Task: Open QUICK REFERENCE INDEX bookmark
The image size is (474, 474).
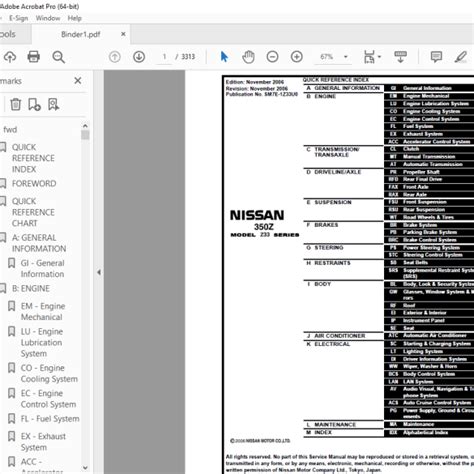Action: (33, 158)
